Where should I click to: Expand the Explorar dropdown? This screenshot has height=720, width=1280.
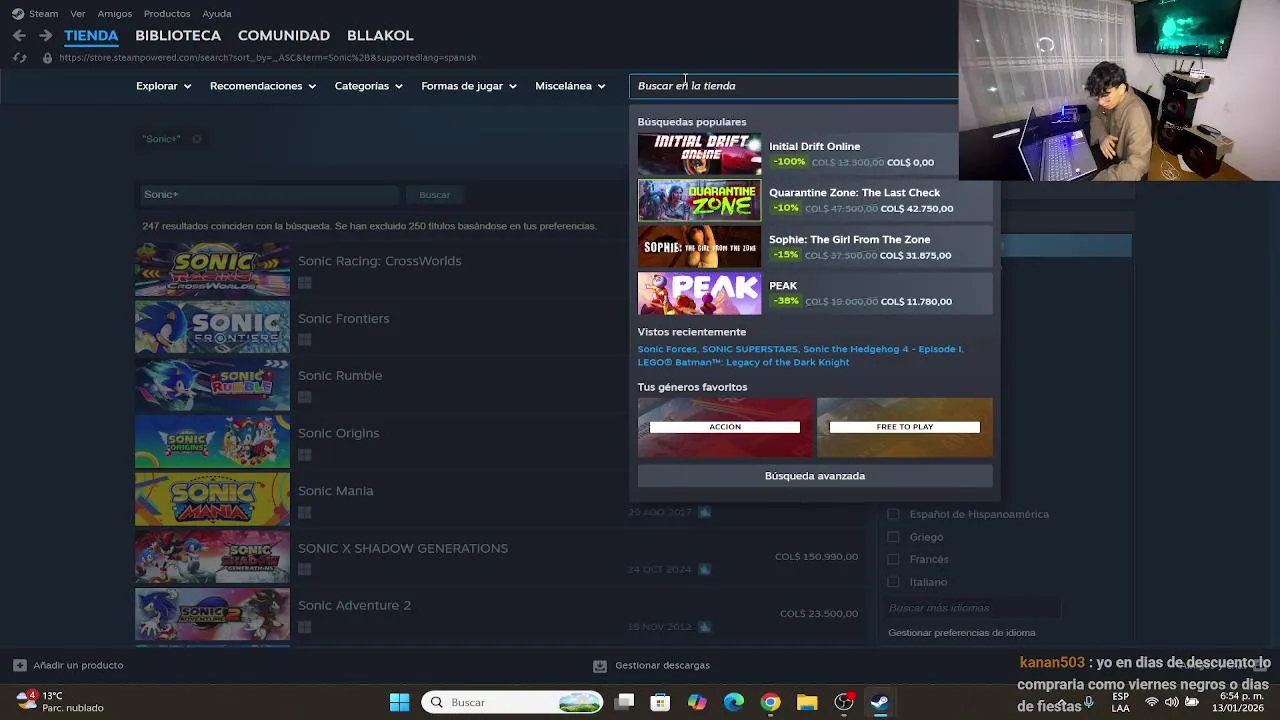click(163, 86)
